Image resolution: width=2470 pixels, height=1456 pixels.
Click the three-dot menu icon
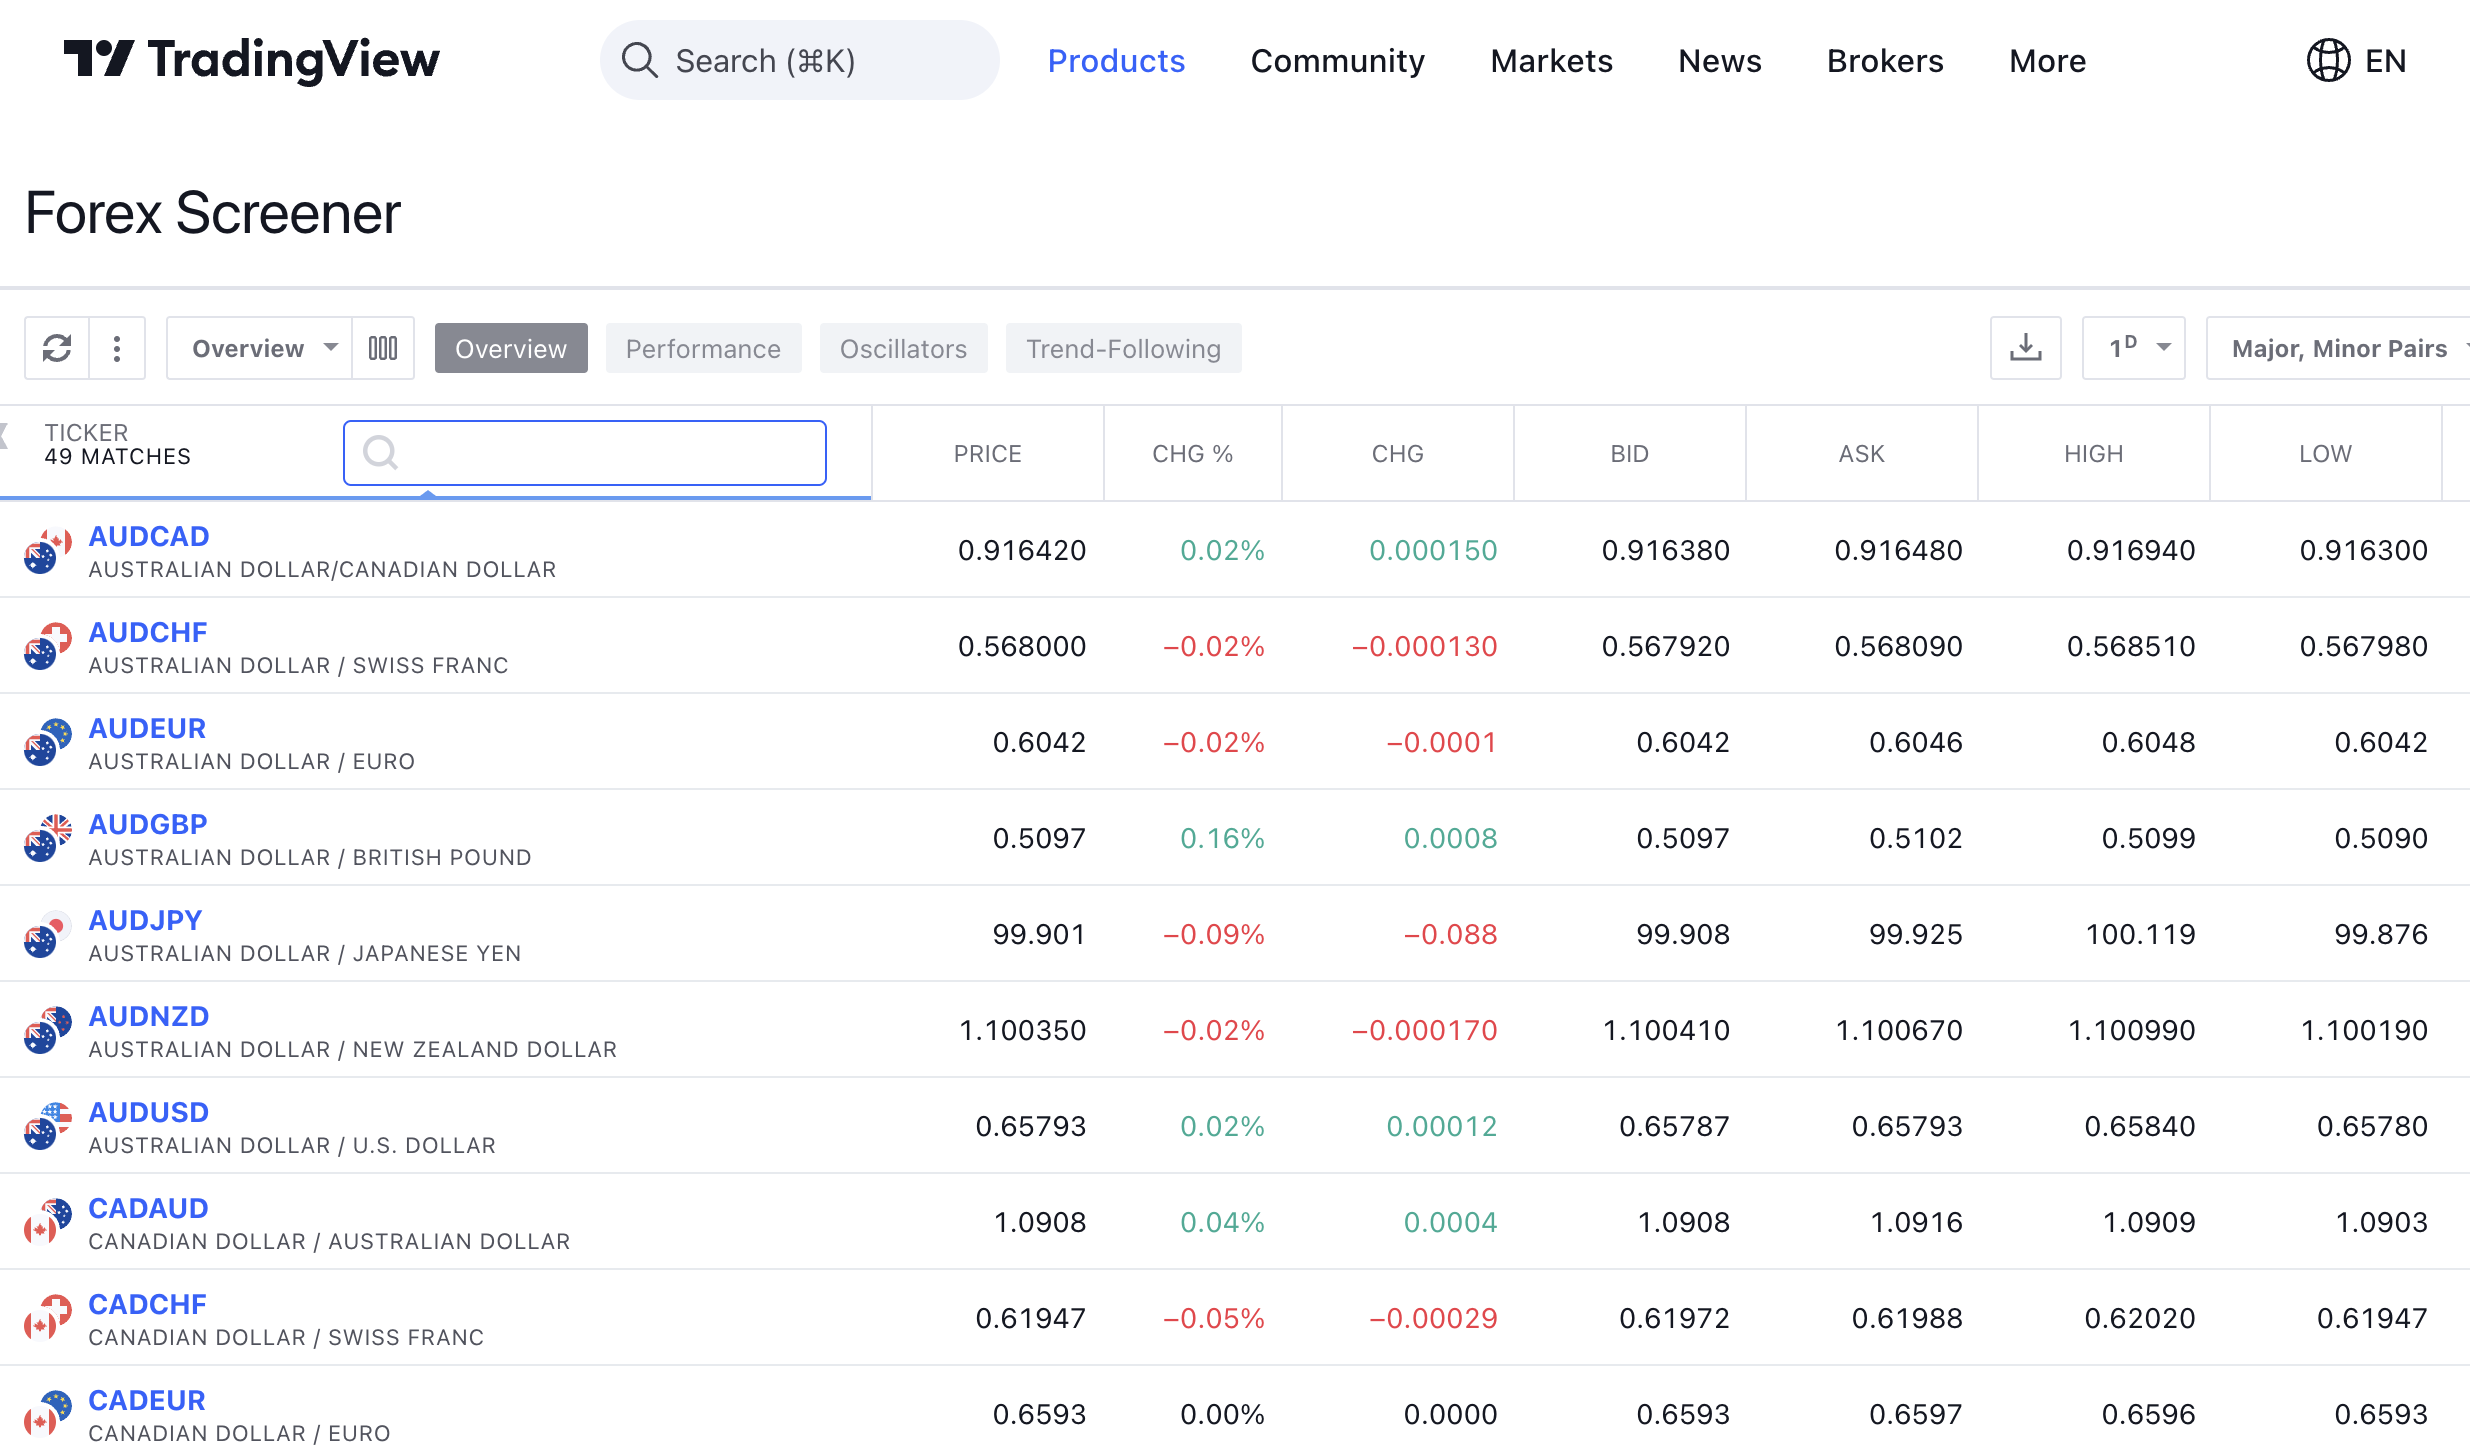(x=116, y=347)
